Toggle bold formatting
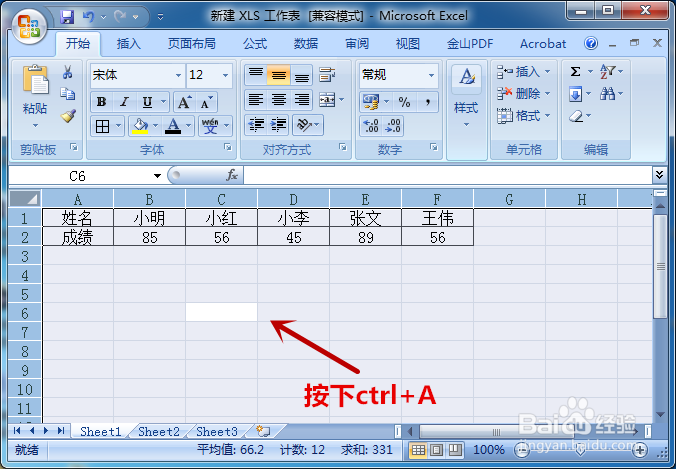Viewport: 676px width, 469px height. (x=102, y=102)
